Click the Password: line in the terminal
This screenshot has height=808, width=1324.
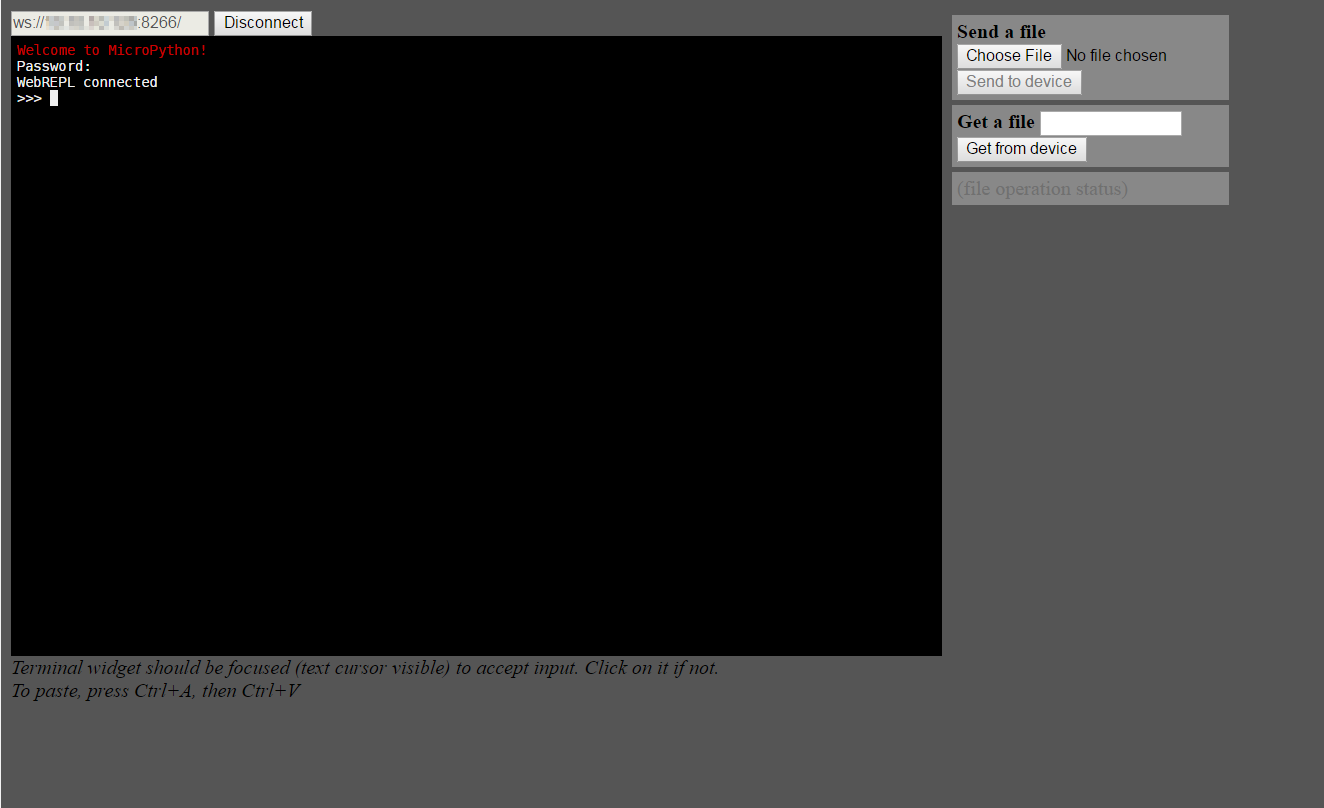[54, 66]
